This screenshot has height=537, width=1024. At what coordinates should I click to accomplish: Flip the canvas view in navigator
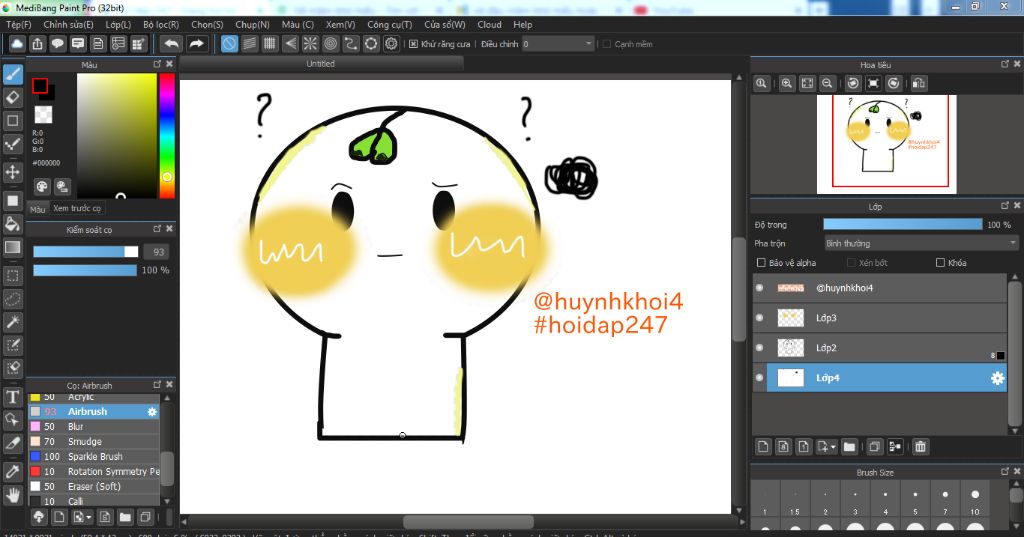point(919,83)
